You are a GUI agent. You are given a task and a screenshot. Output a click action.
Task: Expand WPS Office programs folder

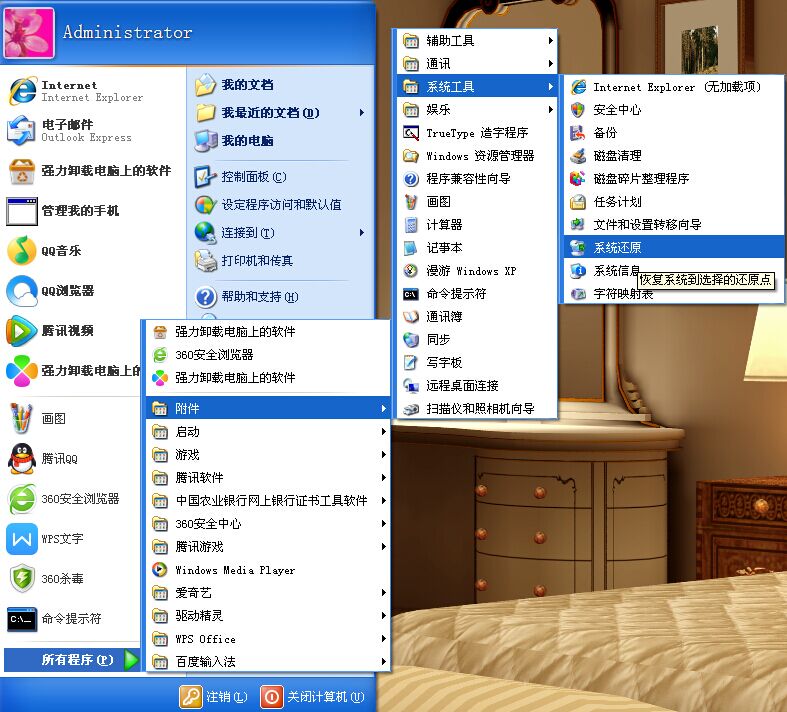click(269, 639)
